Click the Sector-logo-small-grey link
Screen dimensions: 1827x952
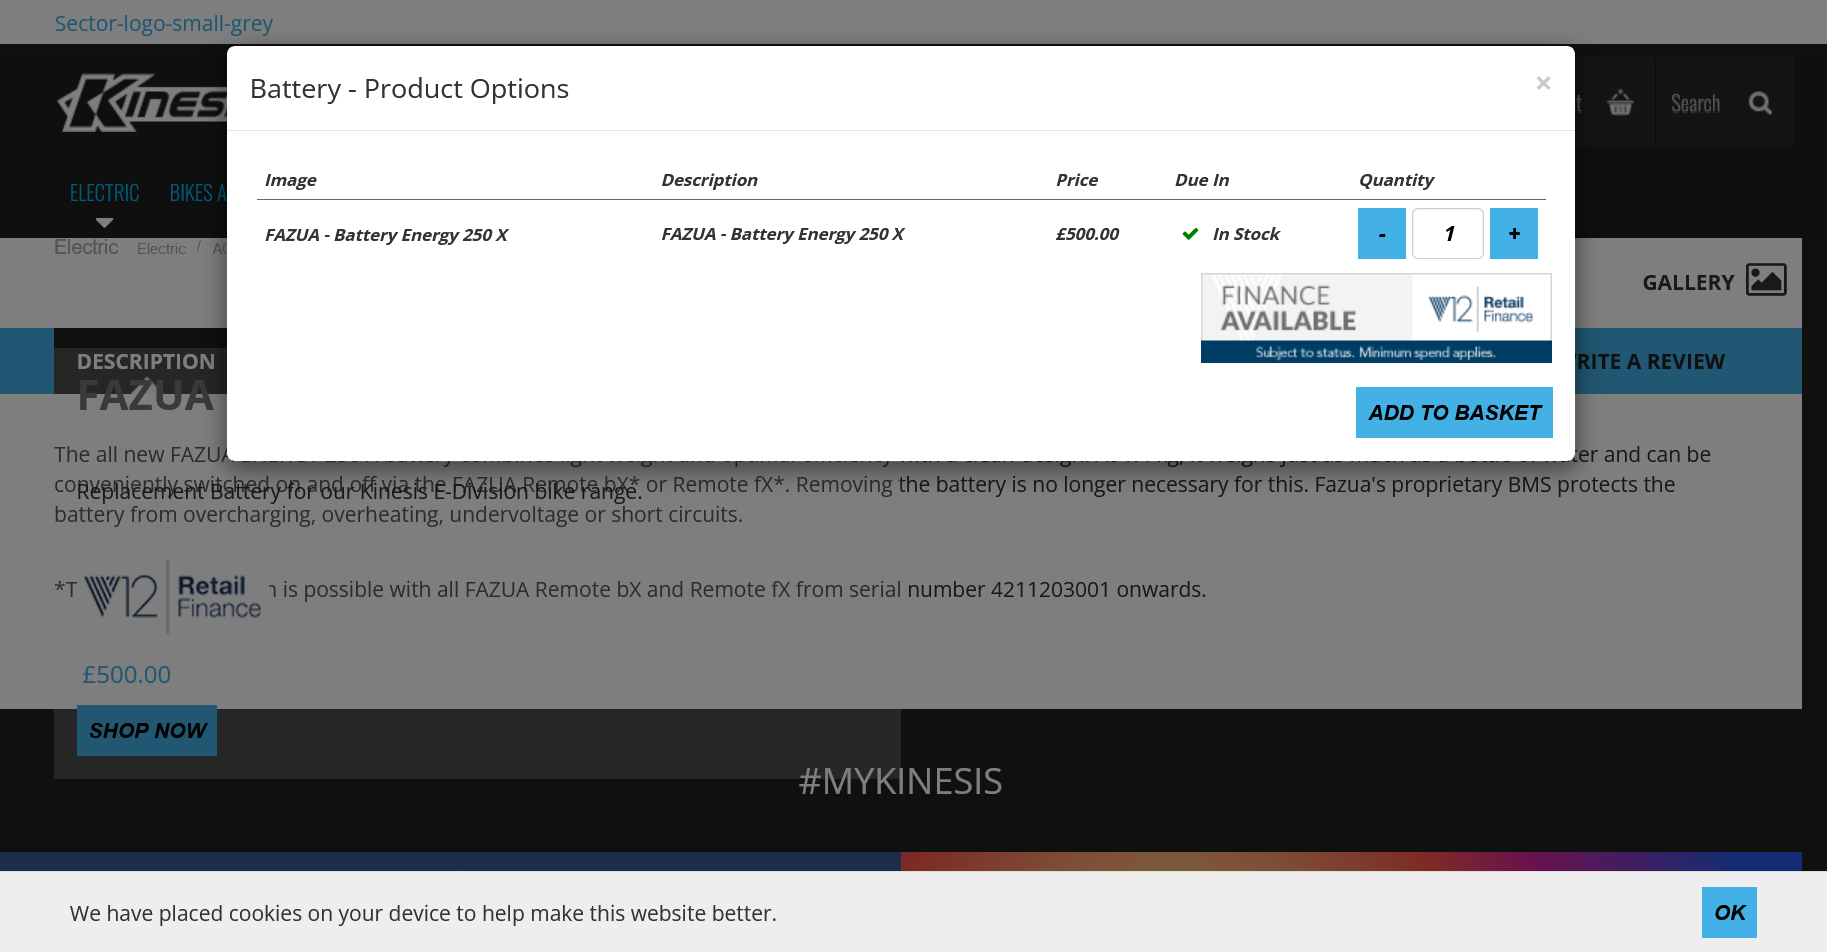tap(163, 23)
